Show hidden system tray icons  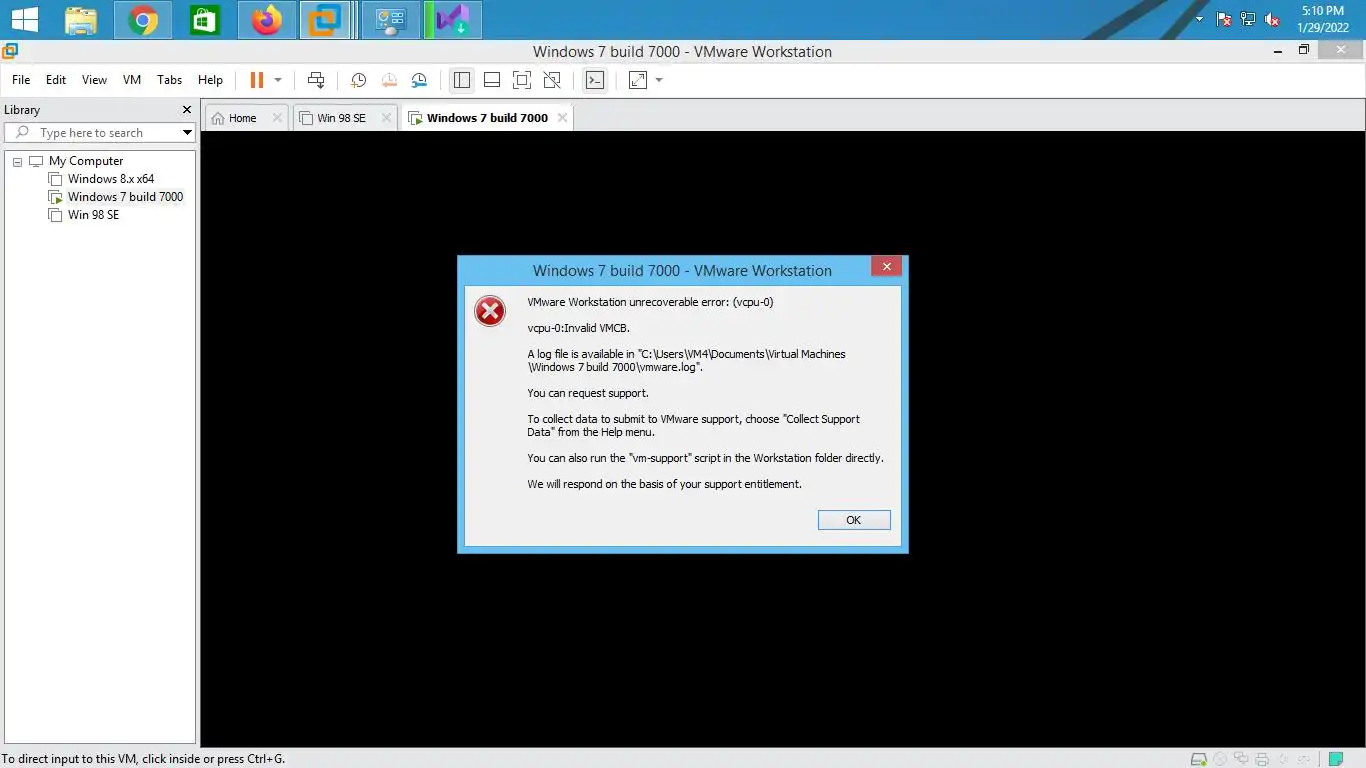pyautogui.click(x=1199, y=19)
